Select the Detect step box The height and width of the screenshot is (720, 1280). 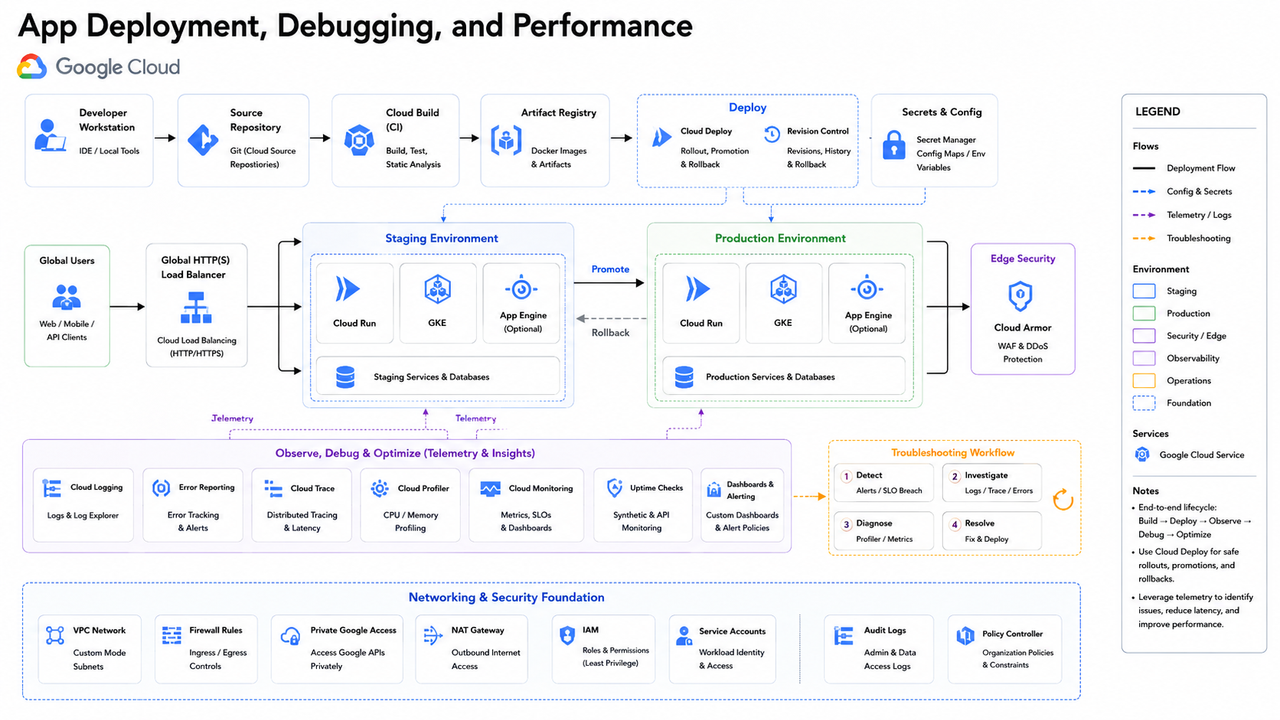(x=885, y=483)
